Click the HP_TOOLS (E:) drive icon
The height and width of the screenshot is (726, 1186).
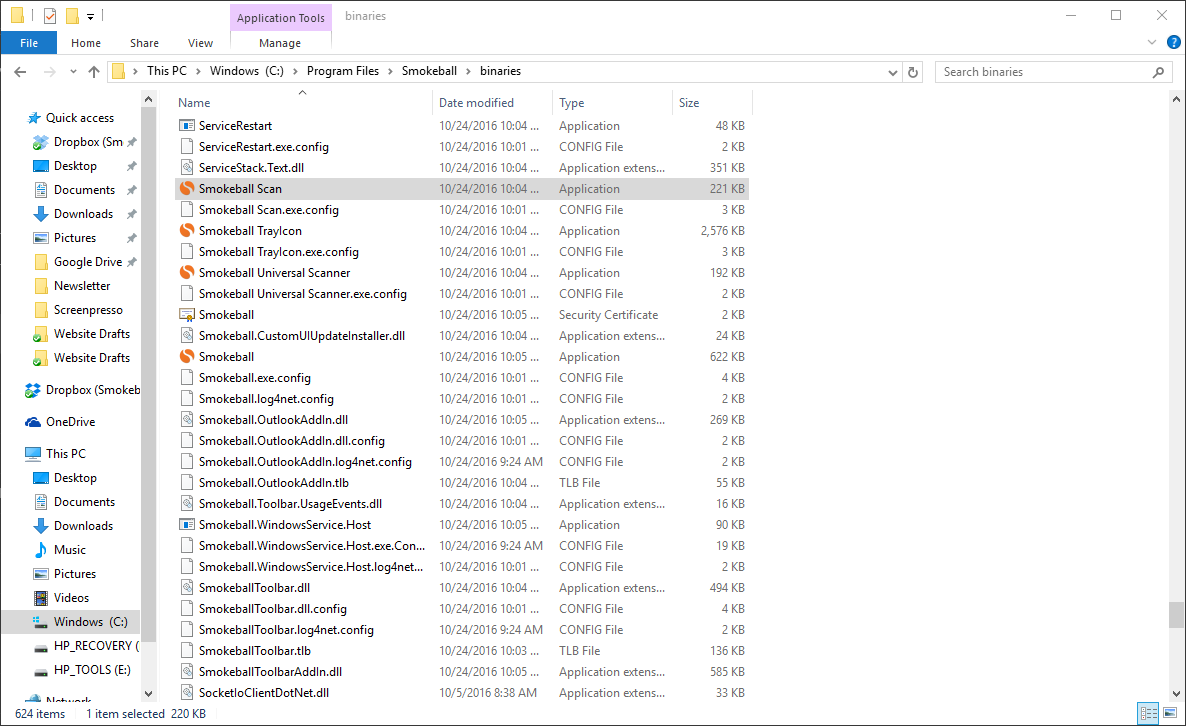click(41, 670)
